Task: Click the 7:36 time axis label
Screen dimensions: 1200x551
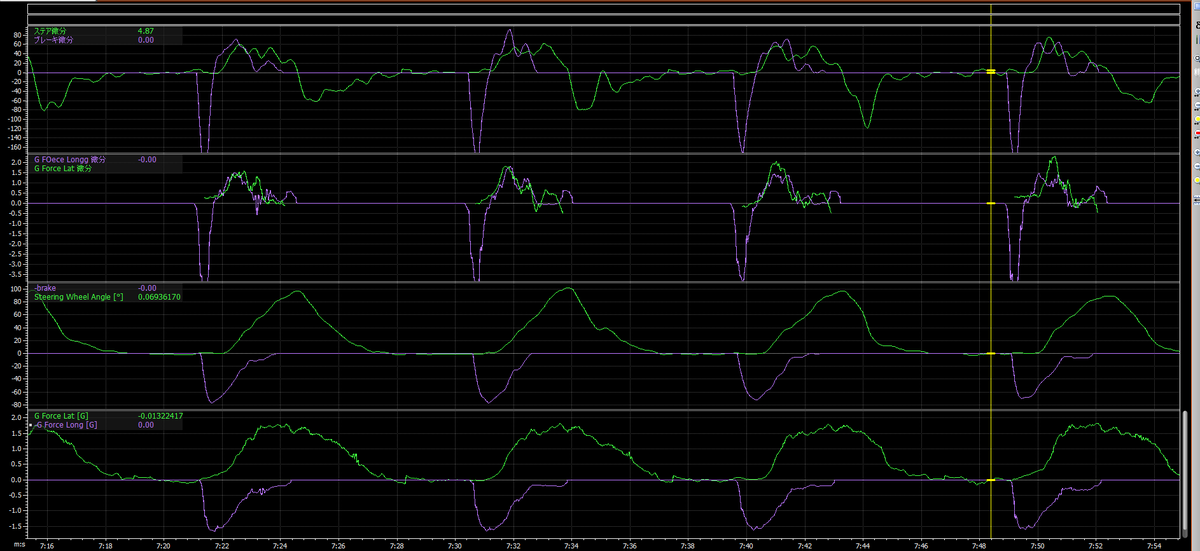Action: point(630,546)
